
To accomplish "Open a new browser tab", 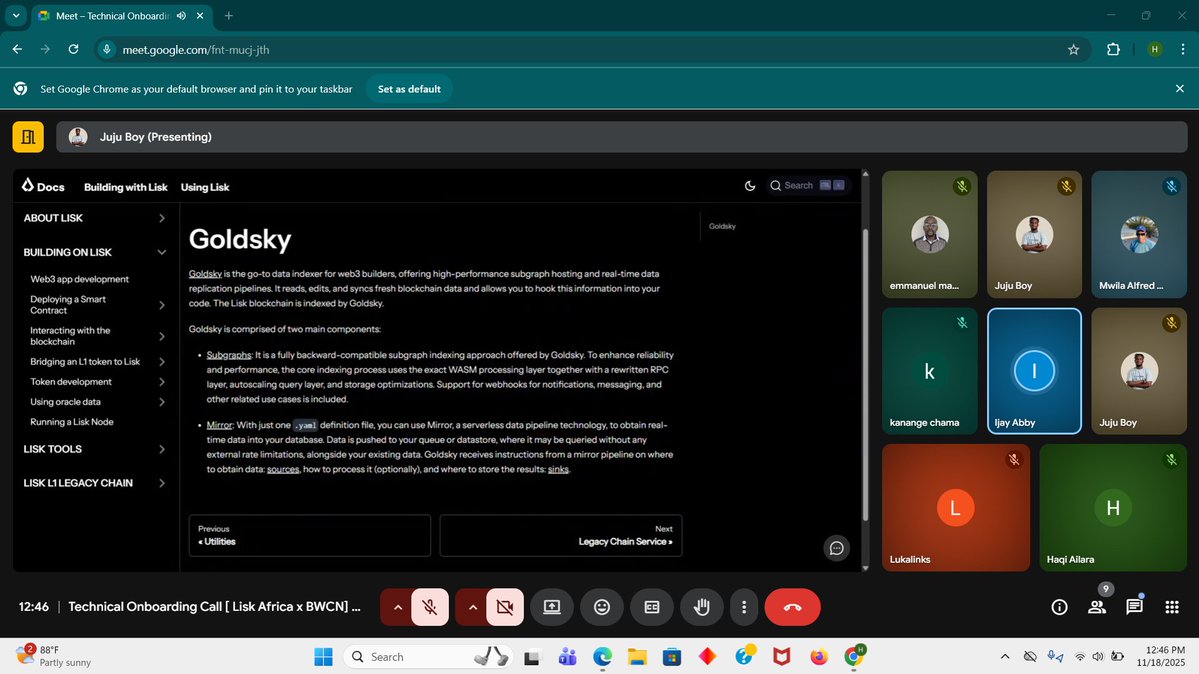I will pos(229,15).
